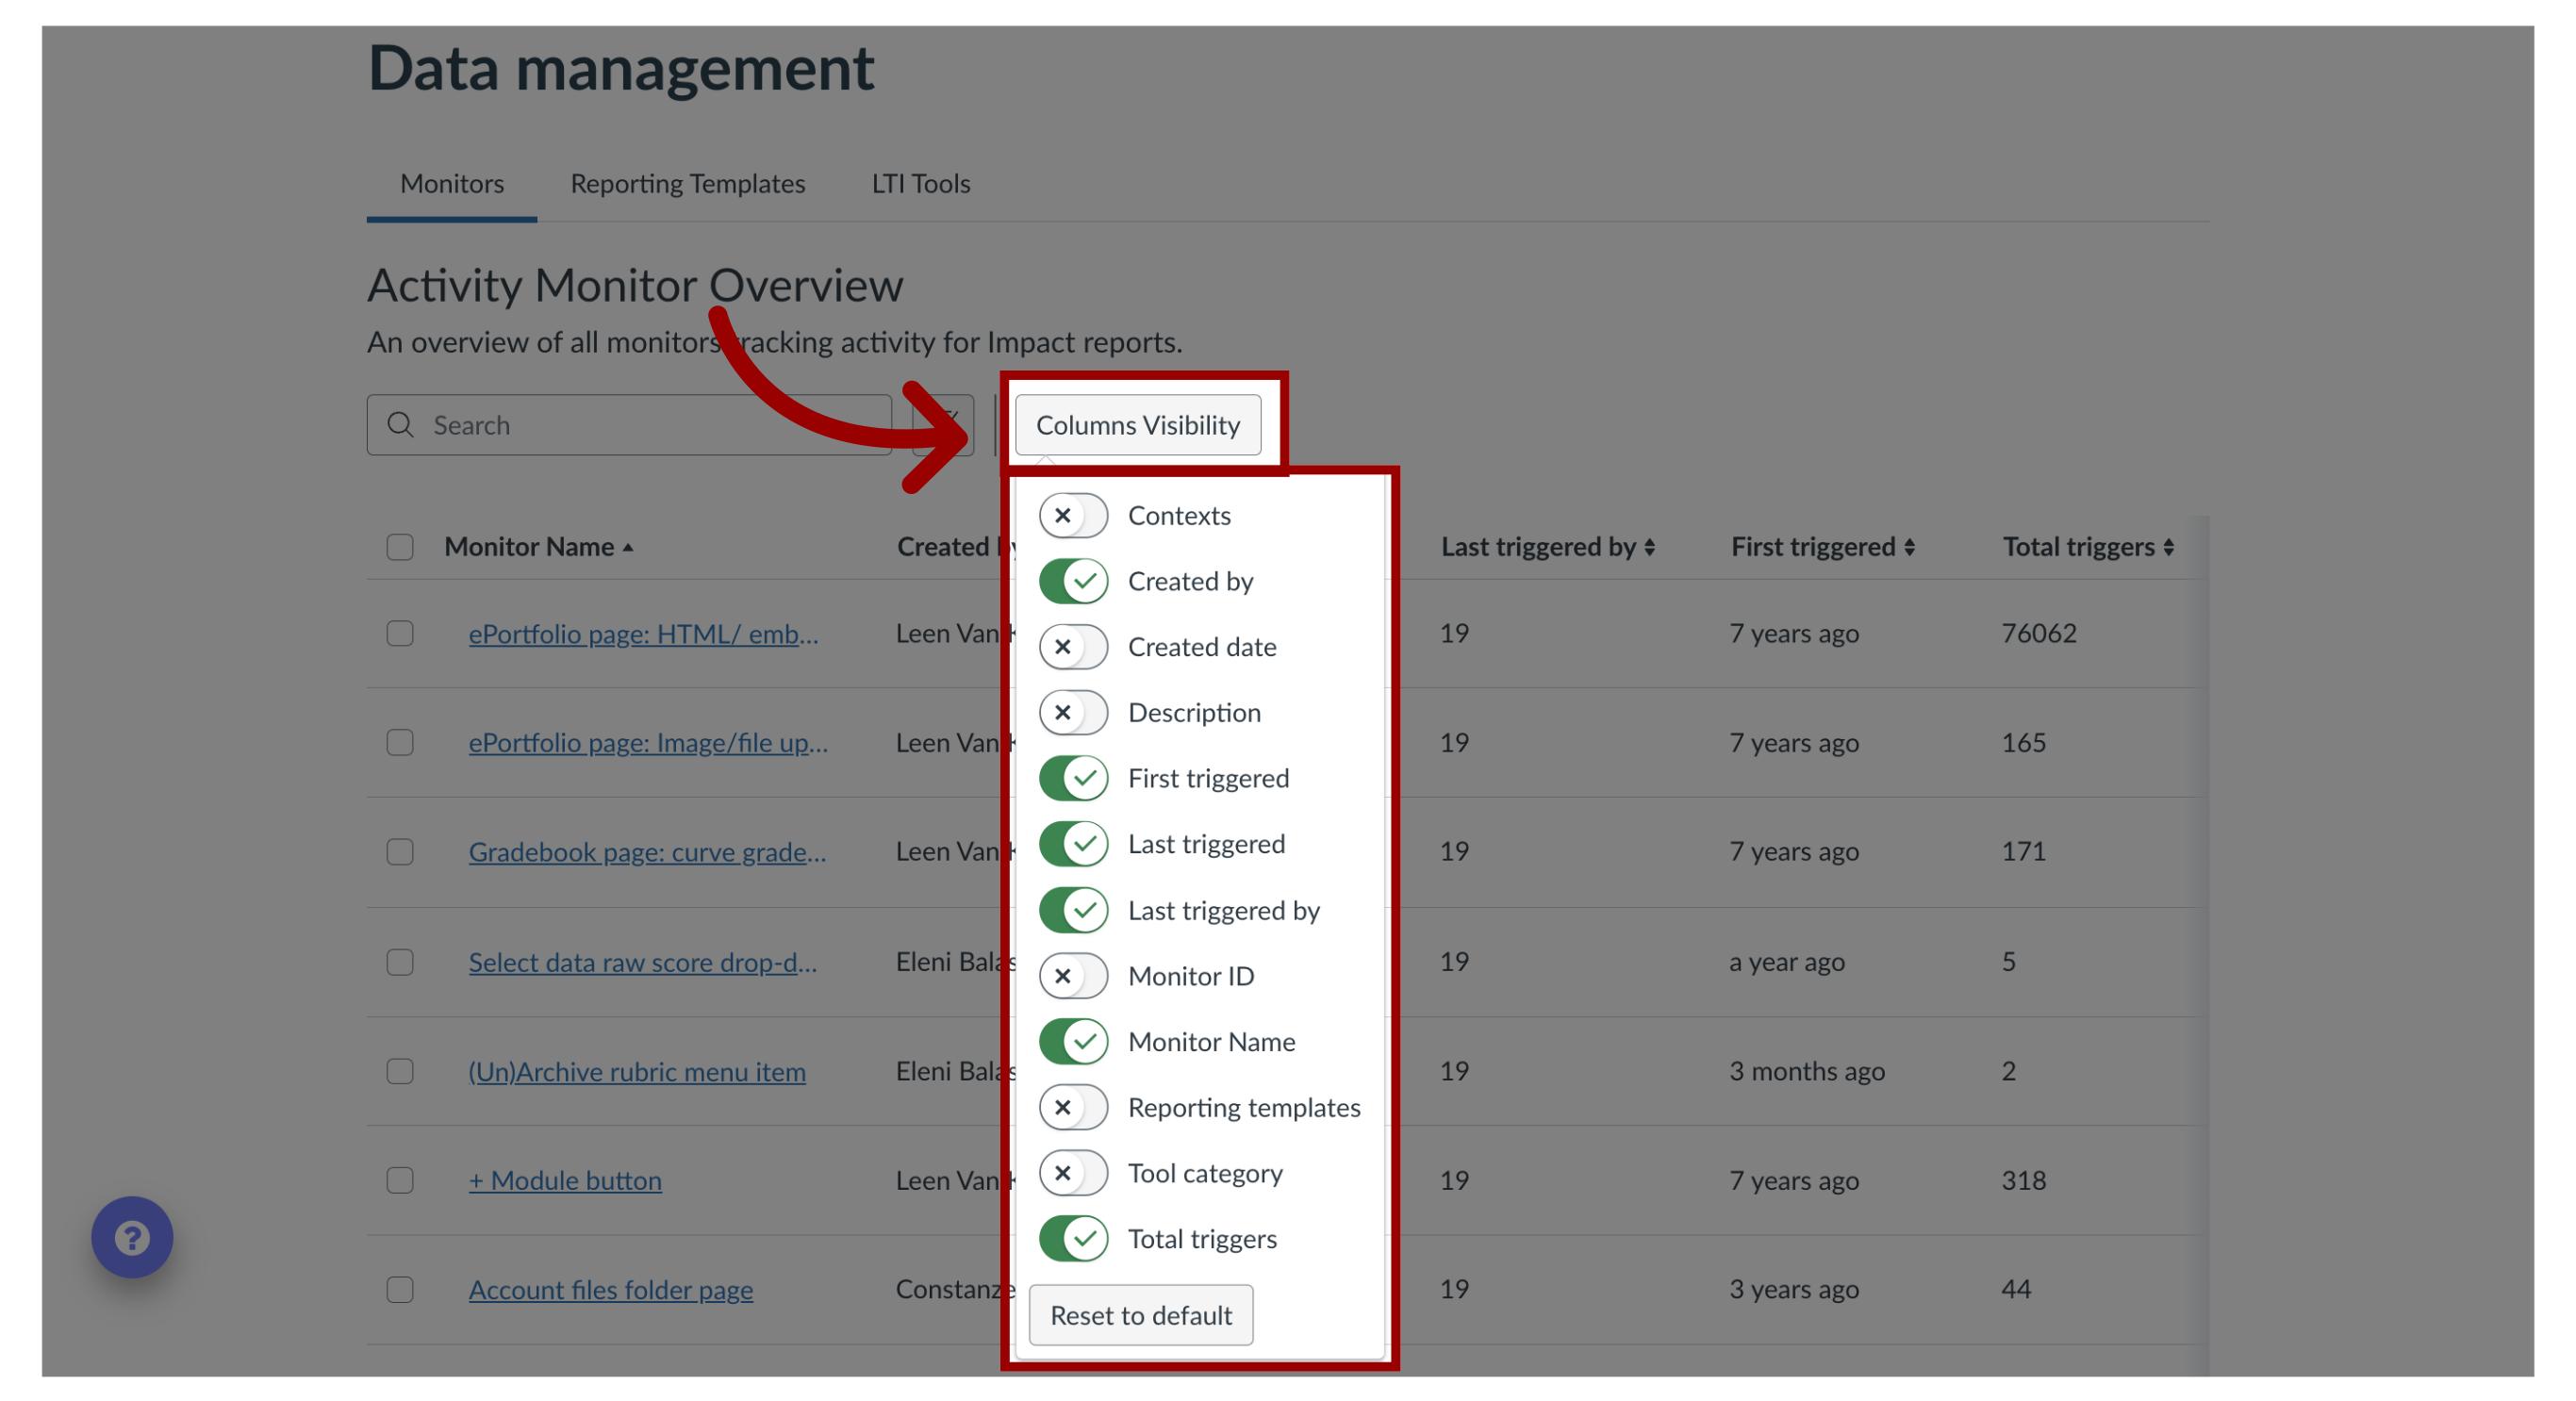
Task: Sort by Monitor Name arrow
Action: pyautogui.click(x=628, y=548)
